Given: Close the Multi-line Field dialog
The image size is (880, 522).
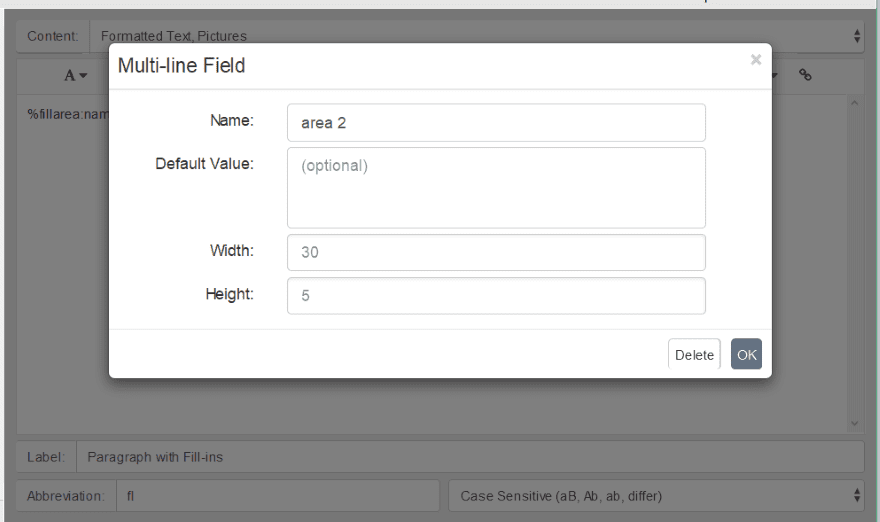Looking at the screenshot, I should coord(756,60).
